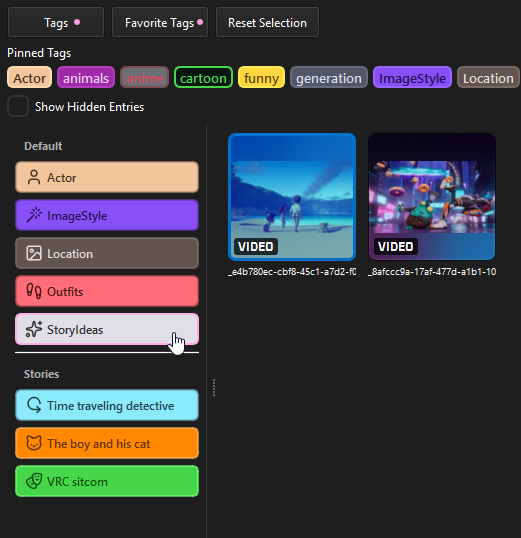Select the pinned Location tag
Screen dimensions: 521x538
click(488, 78)
